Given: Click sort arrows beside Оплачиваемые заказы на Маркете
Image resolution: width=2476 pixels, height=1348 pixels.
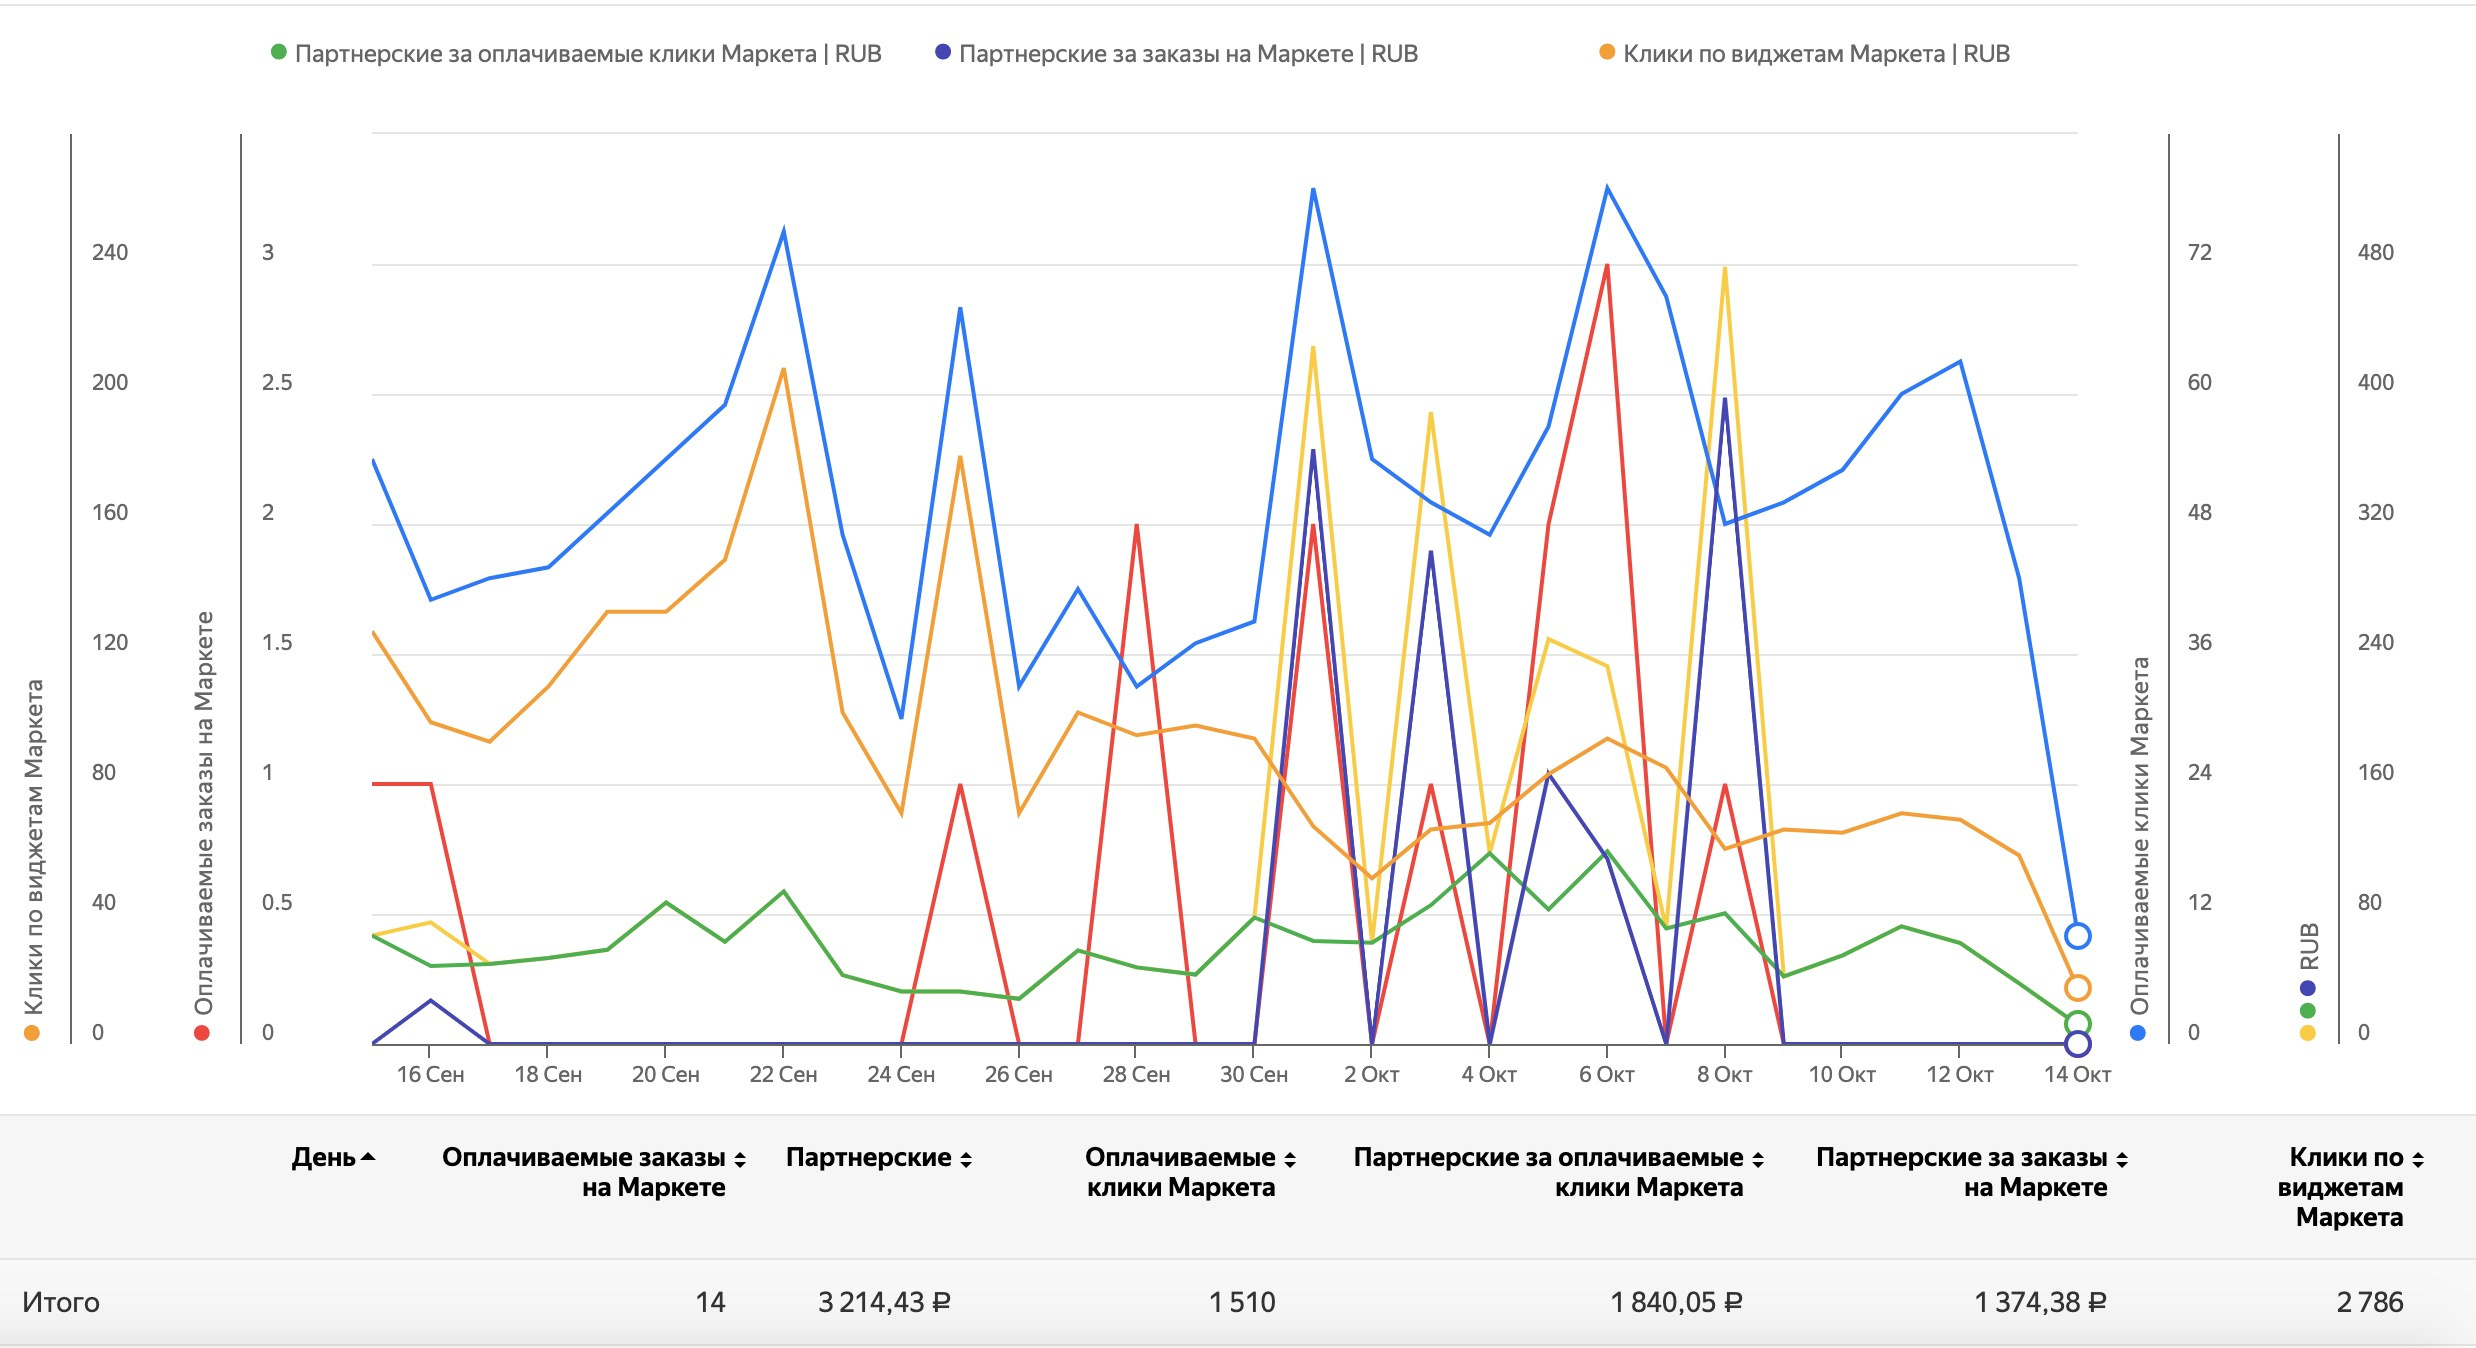Looking at the screenshot, I should [740, 1159].
